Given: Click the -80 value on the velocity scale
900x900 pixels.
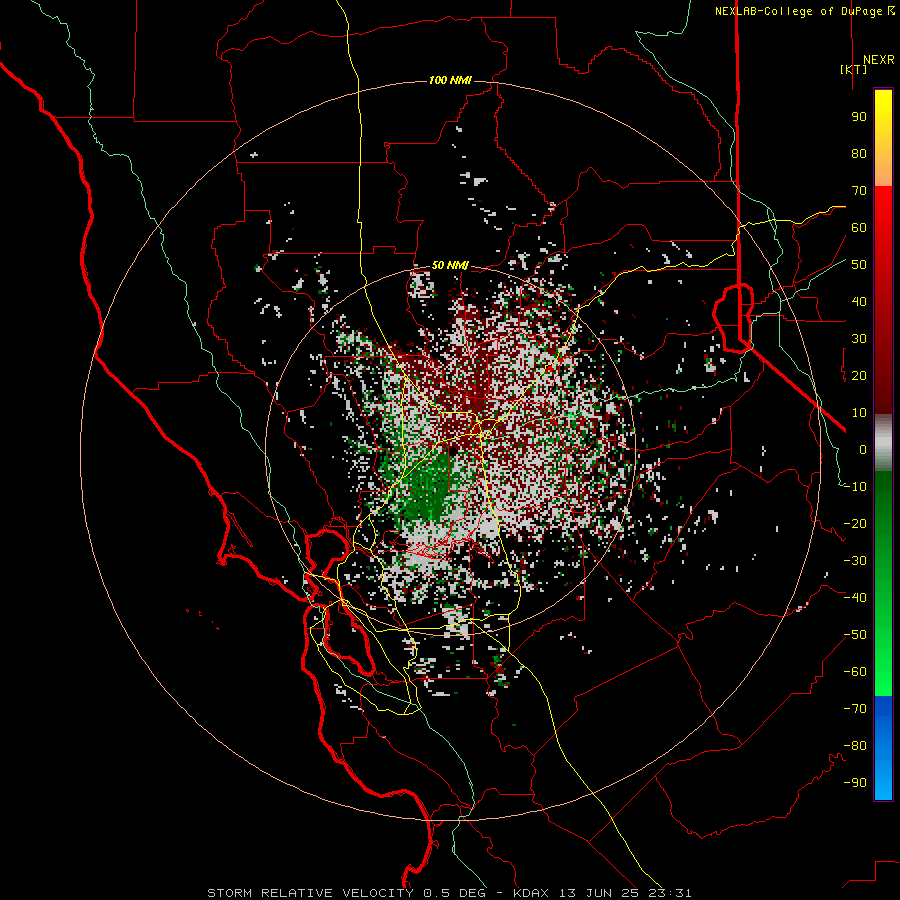Looking at the screenshot, I should [x=855, y=746].
